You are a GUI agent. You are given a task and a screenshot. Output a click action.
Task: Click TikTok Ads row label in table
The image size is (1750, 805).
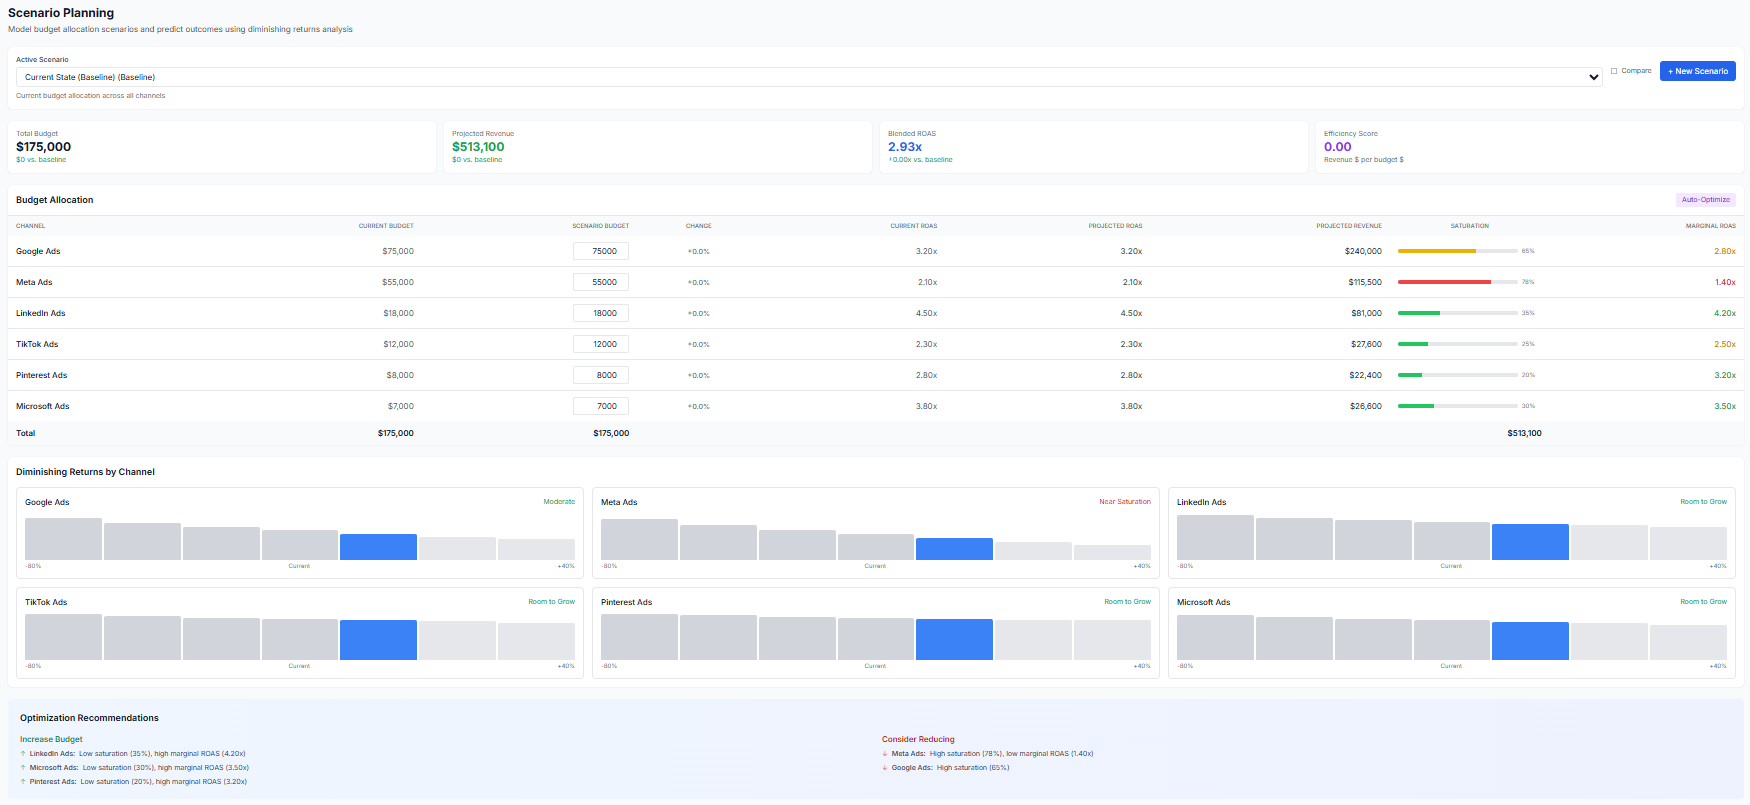pos(37,344)
